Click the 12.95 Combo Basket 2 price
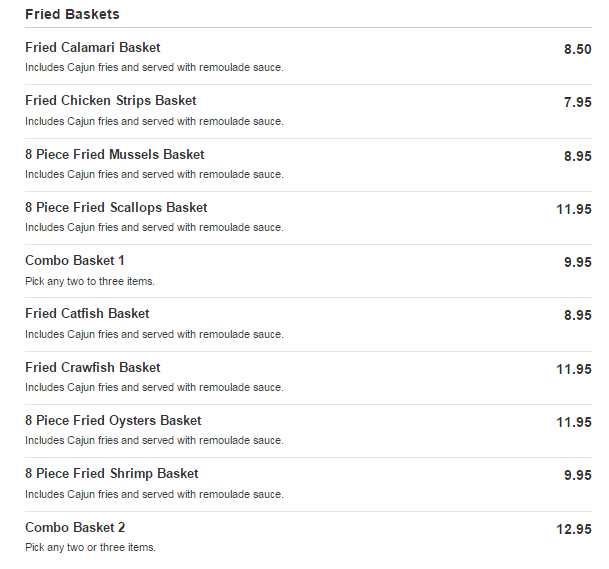 pos(573,529)
